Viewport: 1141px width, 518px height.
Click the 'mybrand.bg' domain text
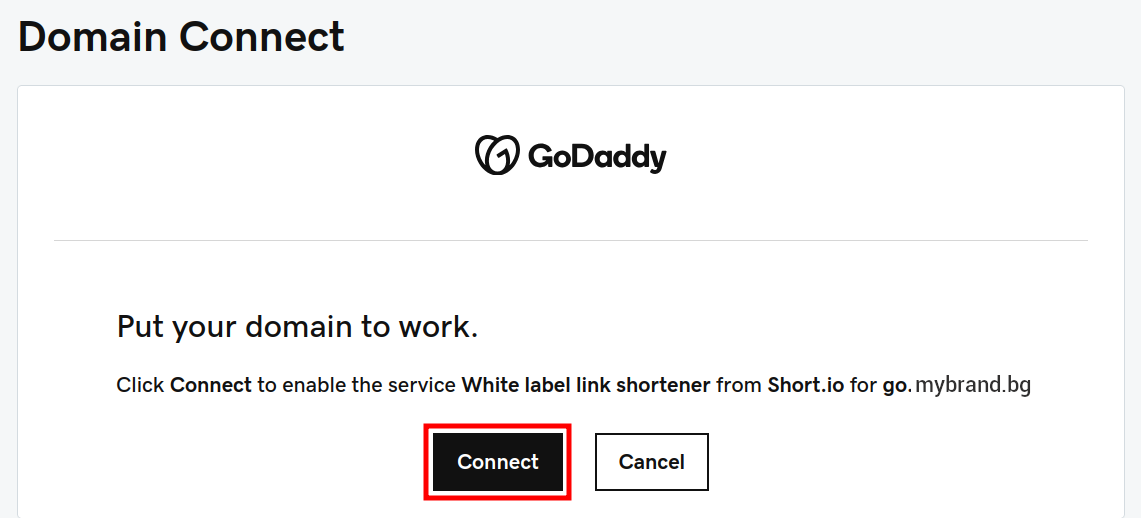tap(973, 385)
